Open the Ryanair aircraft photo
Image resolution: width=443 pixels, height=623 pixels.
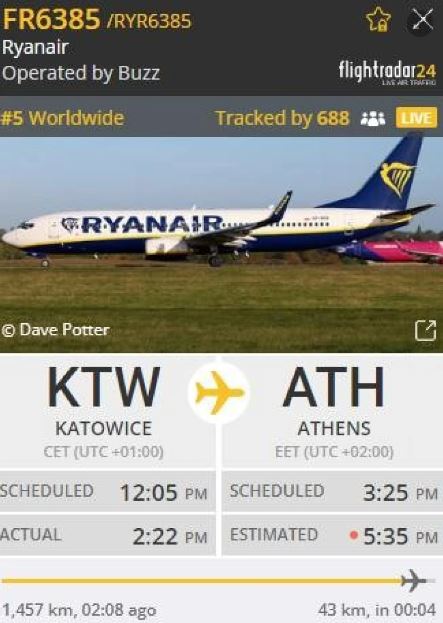click(221, 244)
